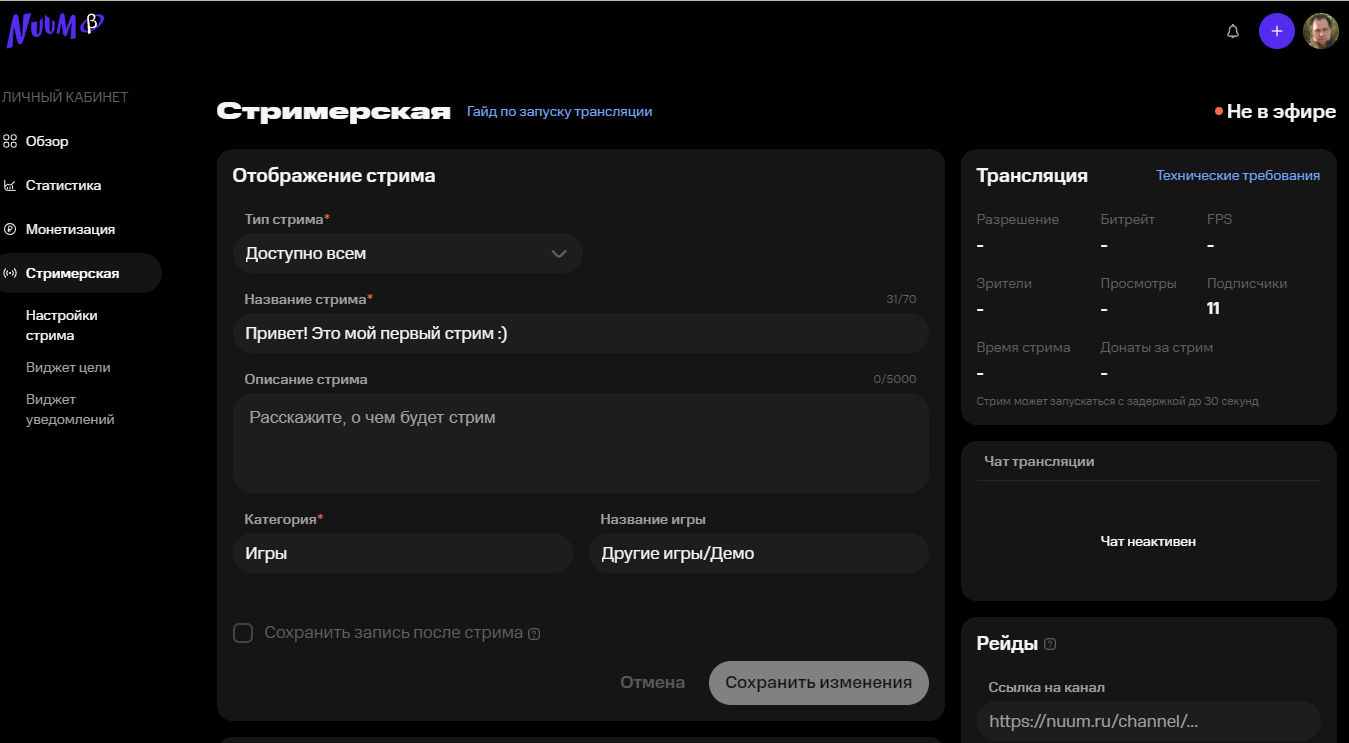Viewport: 1349px width, 743px height.
Task: Click the purple plus button
Action: pos(1276,31)
